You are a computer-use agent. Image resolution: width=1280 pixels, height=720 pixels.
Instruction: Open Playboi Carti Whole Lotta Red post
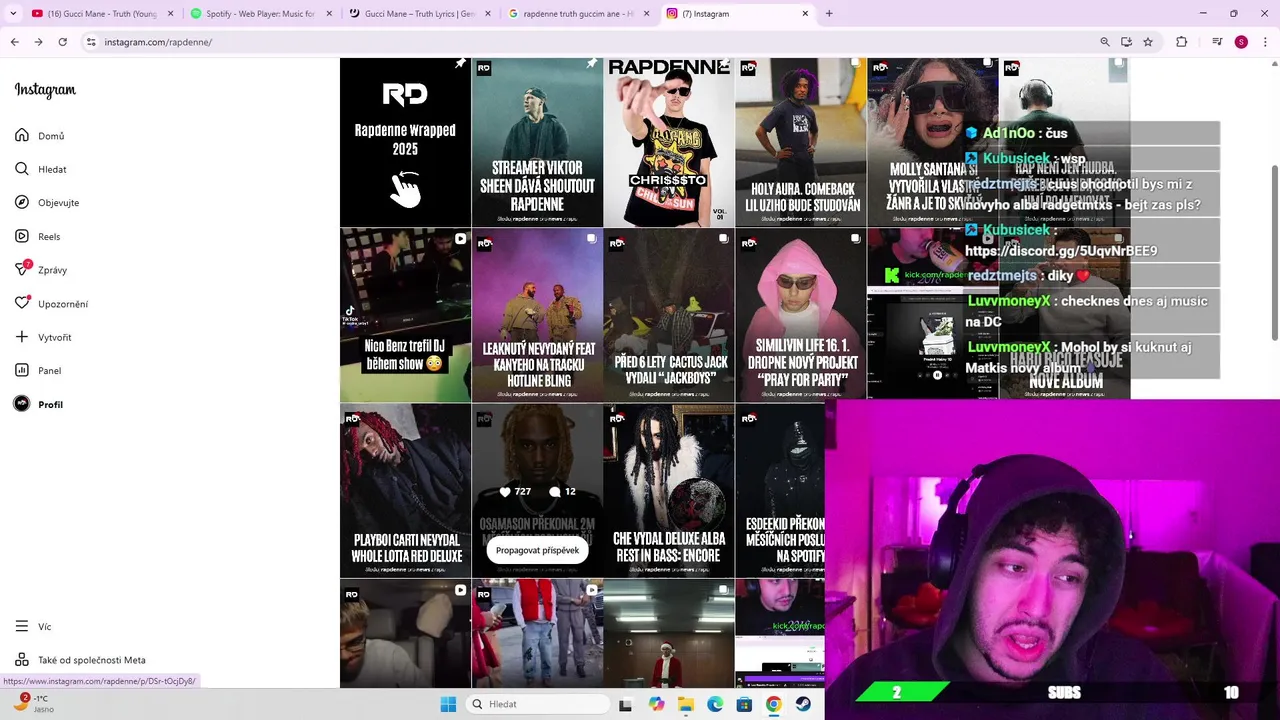(405, 490)
